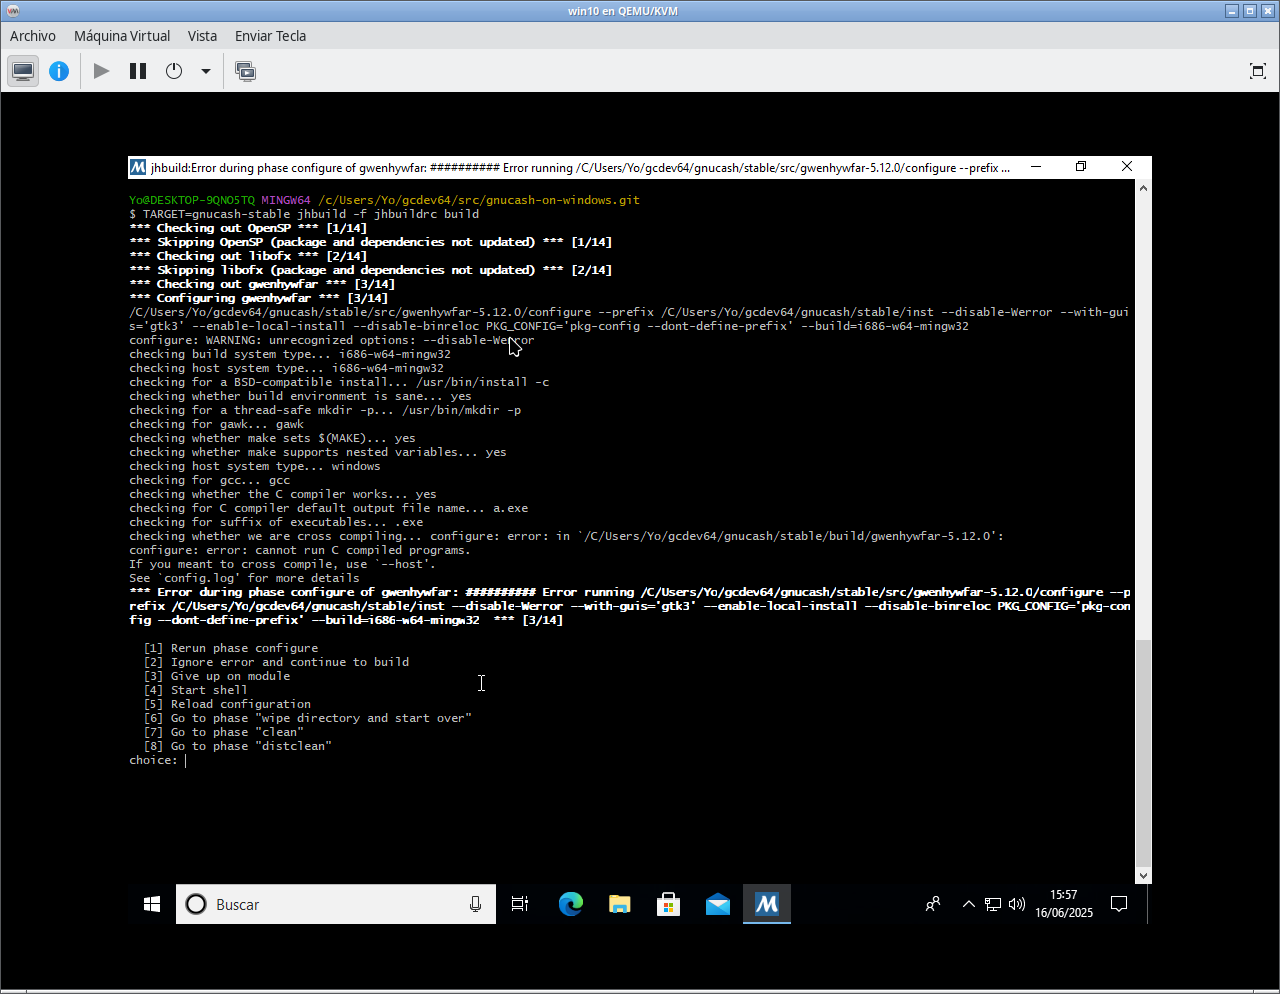Close the jhbuild terminal window
This screenshot has height=994, width=1280.
pyautogui.click(x=1127, y=167)
